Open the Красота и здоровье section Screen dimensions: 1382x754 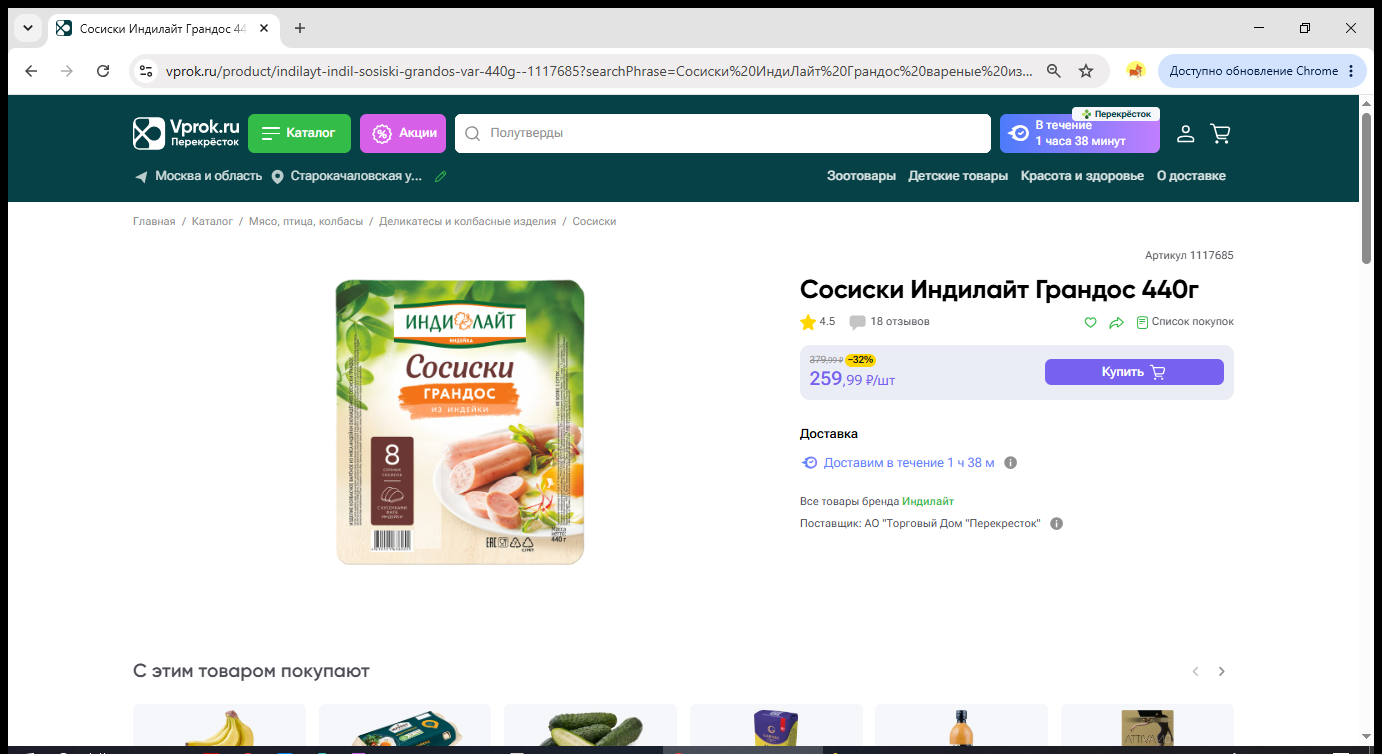pos(1082,176)
